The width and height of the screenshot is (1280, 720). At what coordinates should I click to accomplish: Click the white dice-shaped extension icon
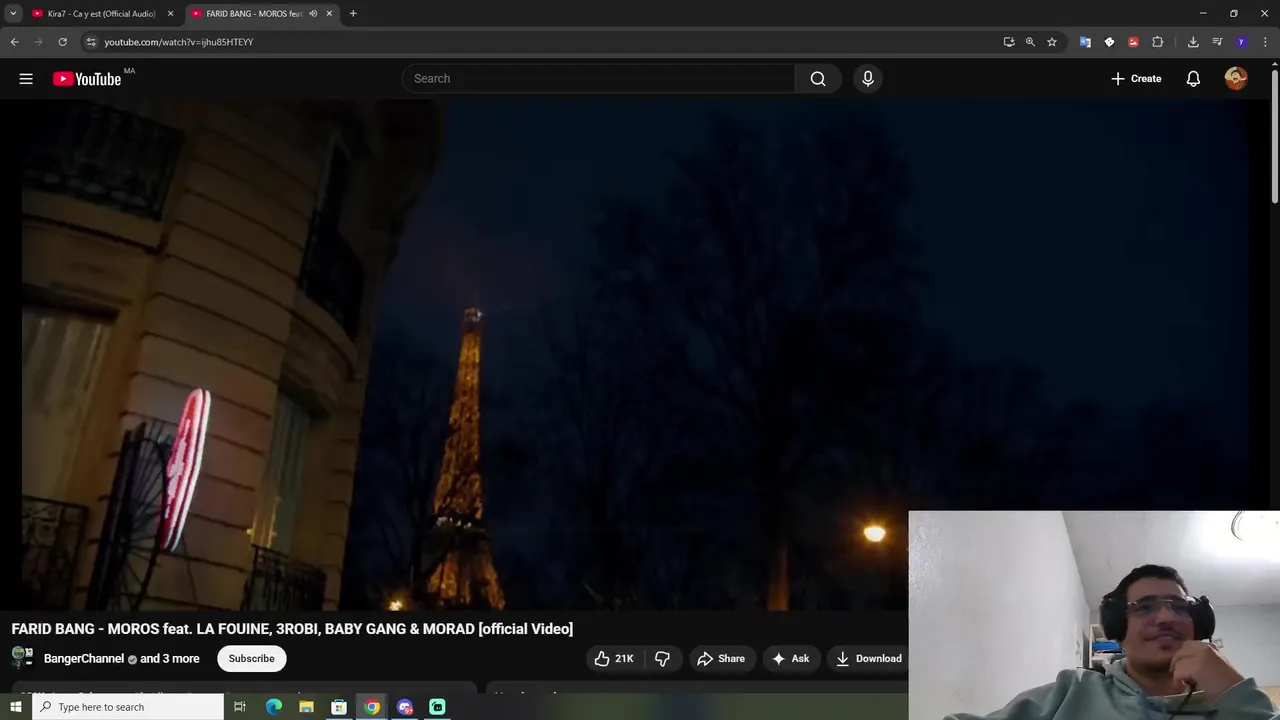tap(1109, 42)
